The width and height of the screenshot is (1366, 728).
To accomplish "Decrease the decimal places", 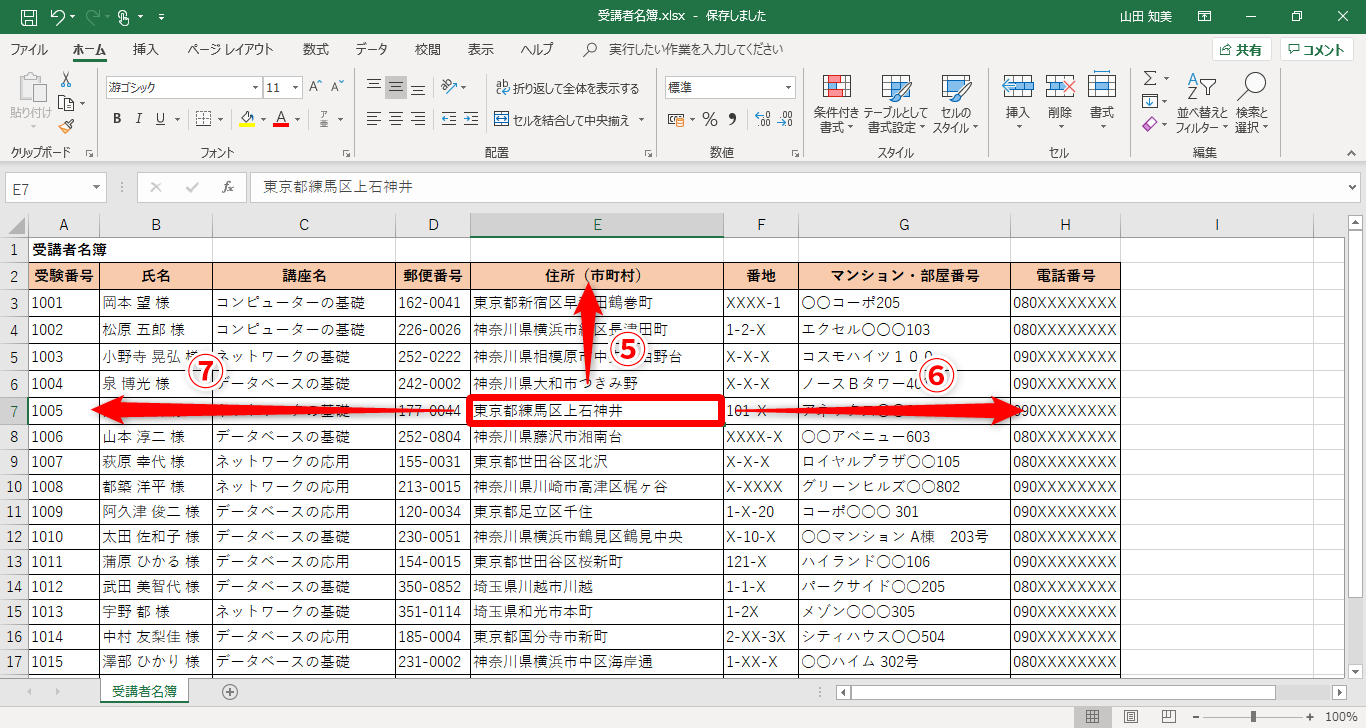I will point(785,120).
